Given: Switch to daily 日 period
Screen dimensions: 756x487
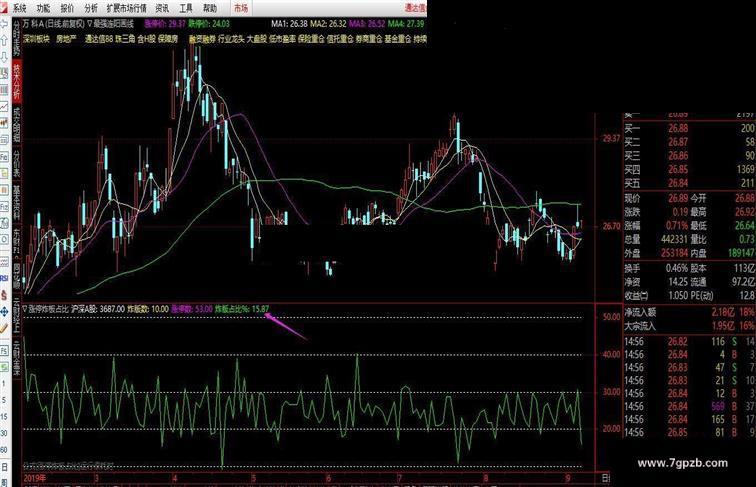Looking at the screenshot, I should pos(4,466).
